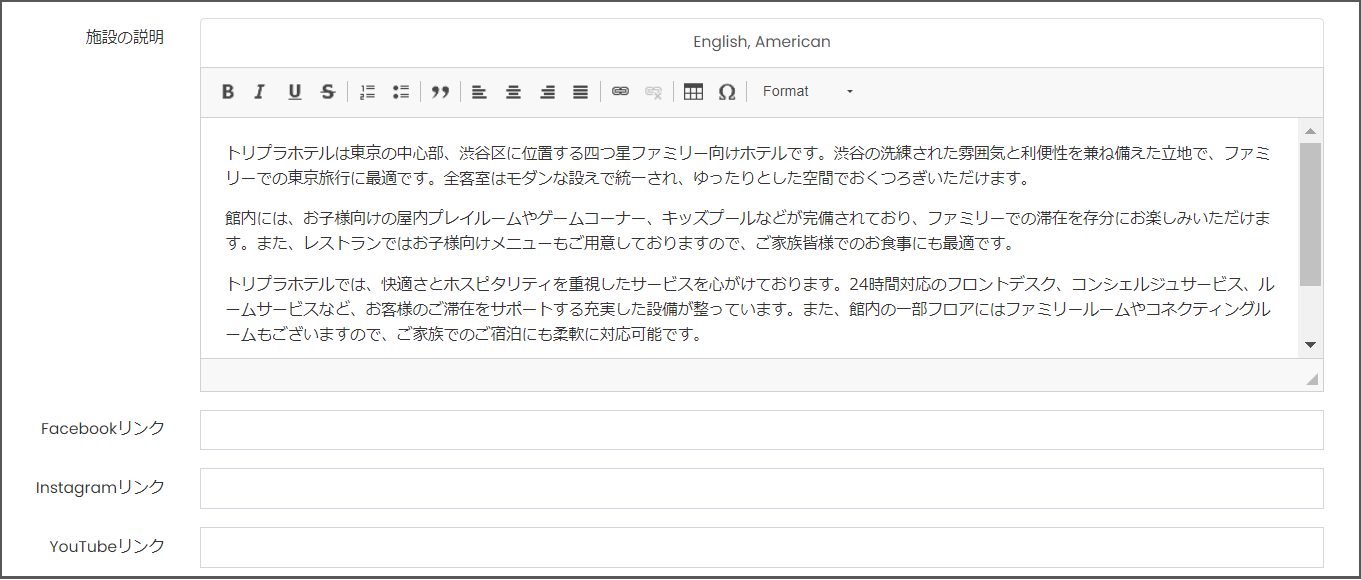
Task: Click the Facebookリンク input field
Action: [761, 430]
